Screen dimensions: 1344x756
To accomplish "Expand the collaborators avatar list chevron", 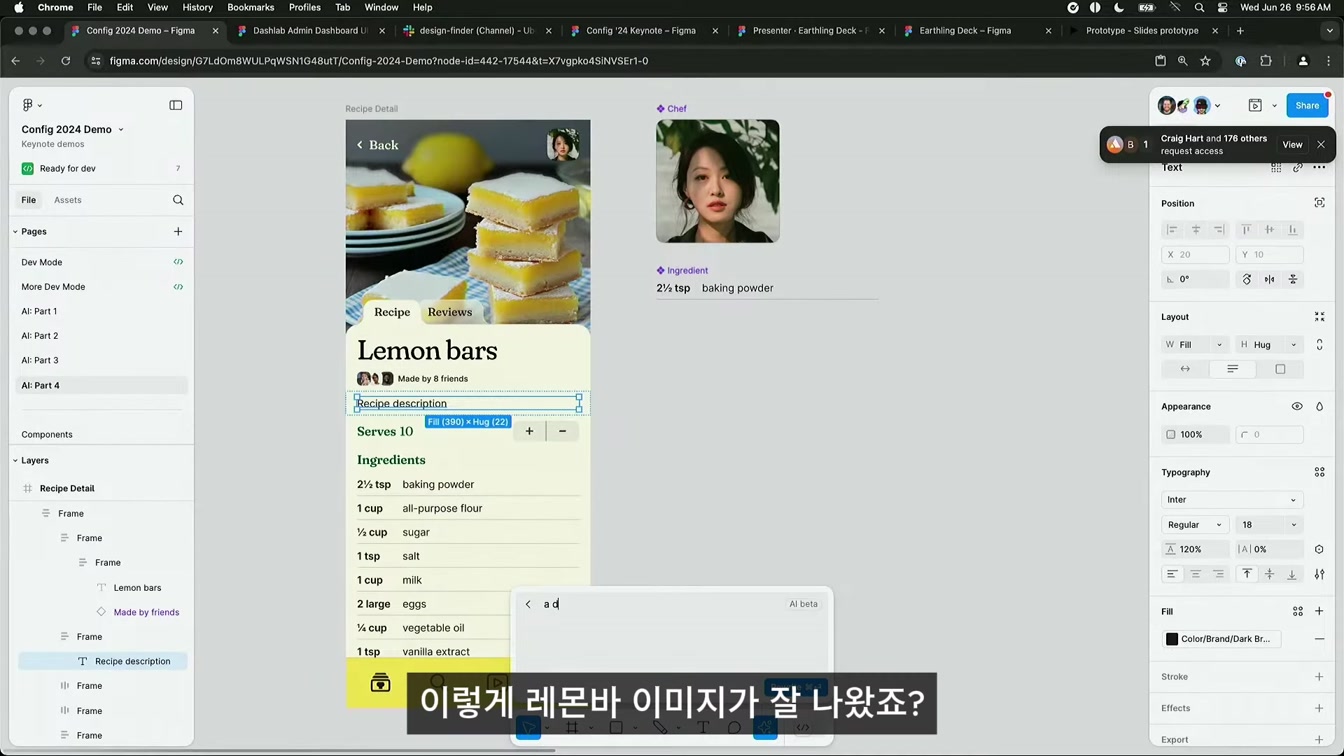I will pos(1217,105).
